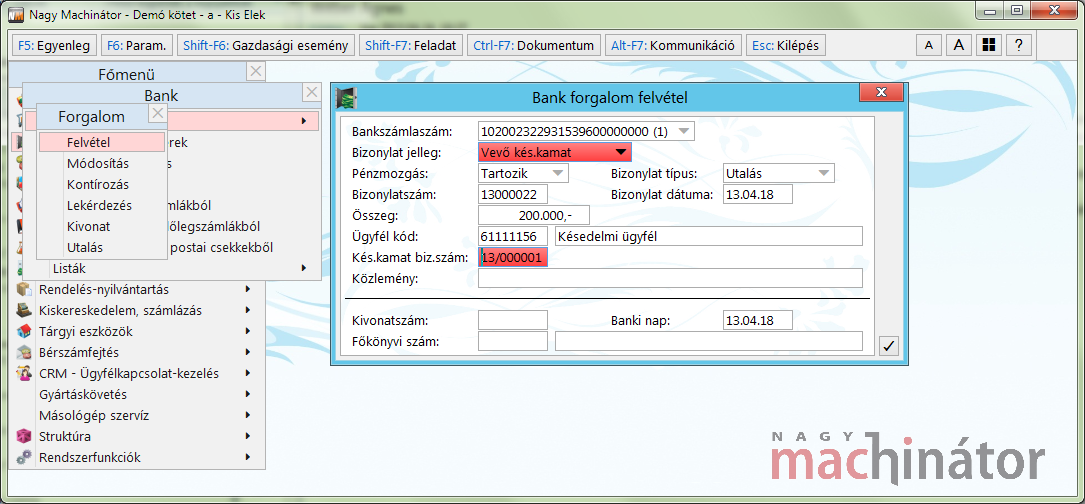Open Másológép szervíz in the main menu
Screen dimensions: 1085x504
[135, 415]
